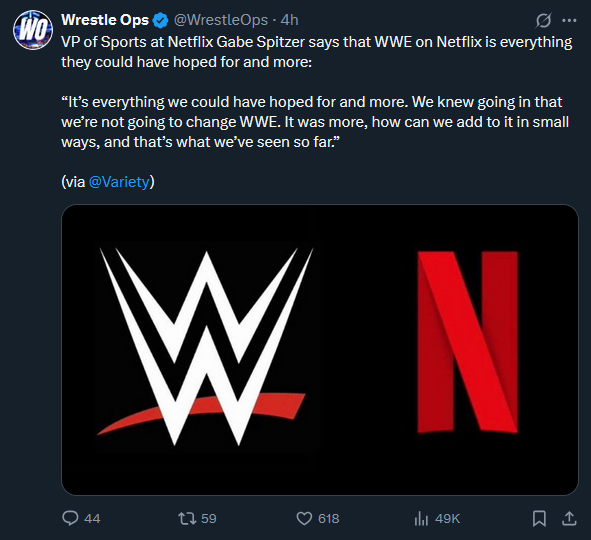
Task: Open the Wrestle Ops display name
Action: click(105, 20)
